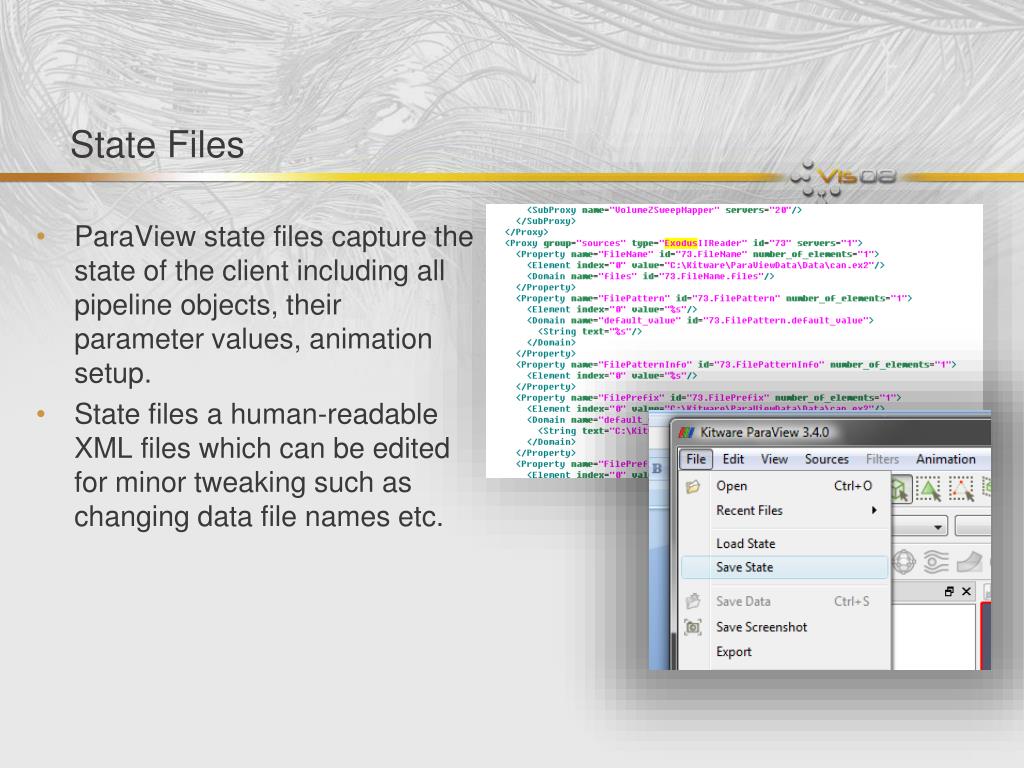This screenshot has height=768, width=1024.
Task: Choose Export from the File menu
Action: (x=786, y=652)
